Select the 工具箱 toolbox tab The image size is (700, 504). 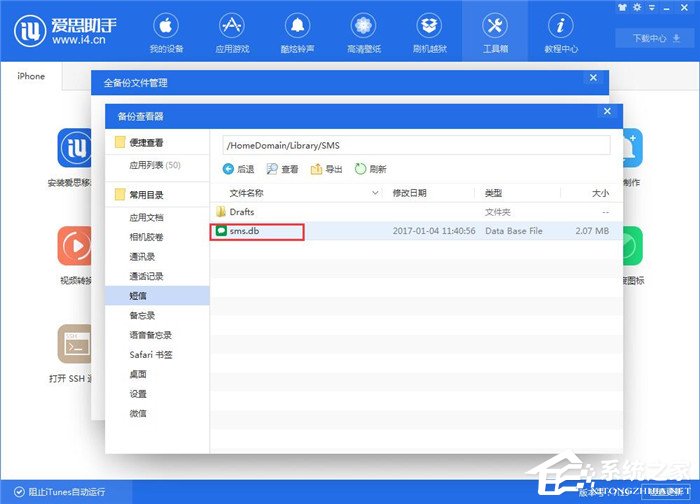tap(495, 33)
